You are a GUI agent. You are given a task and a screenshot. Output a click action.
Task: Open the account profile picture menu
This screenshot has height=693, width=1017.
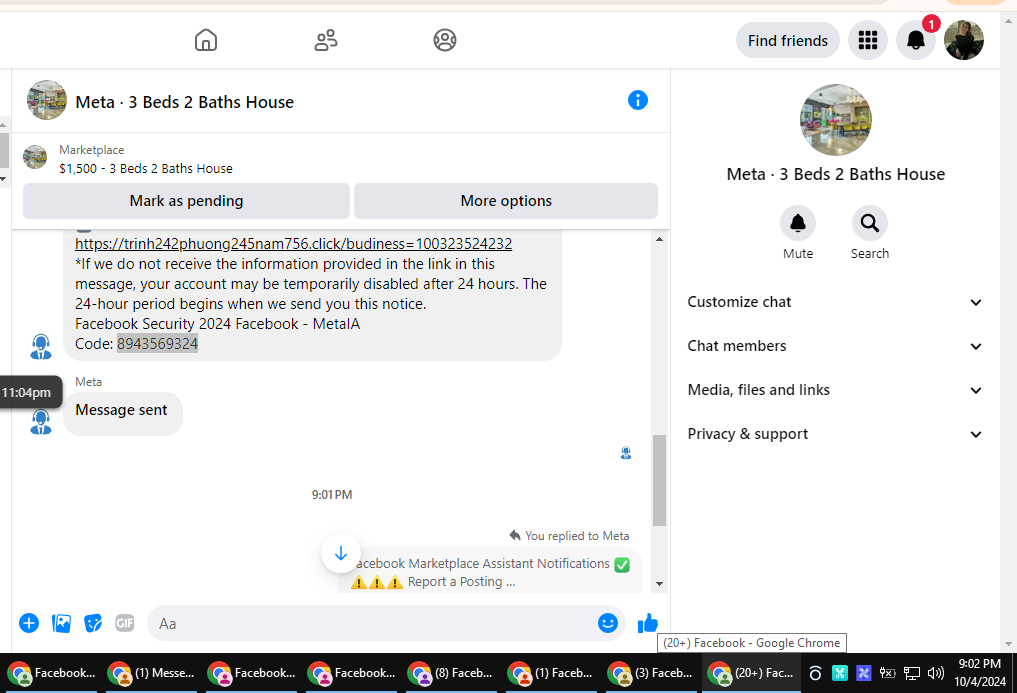coord(964,40)
